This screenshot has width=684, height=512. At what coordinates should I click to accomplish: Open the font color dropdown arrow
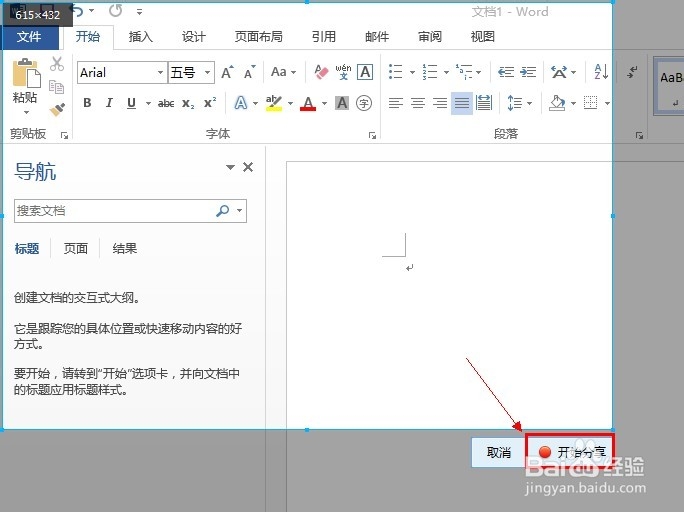click(x=325, y=104)
